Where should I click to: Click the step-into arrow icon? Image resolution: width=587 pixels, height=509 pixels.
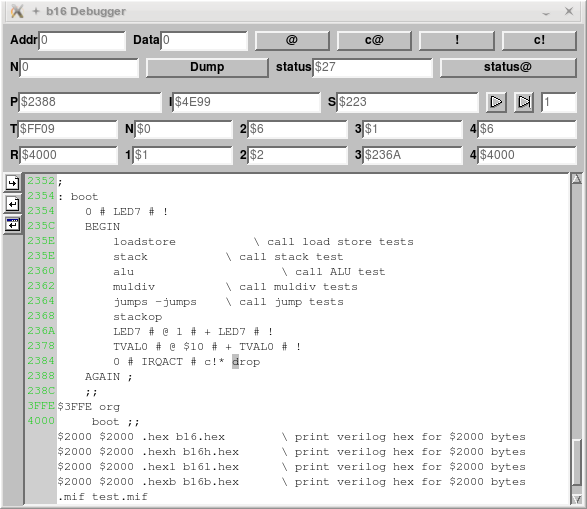click(x=13, y=183)
